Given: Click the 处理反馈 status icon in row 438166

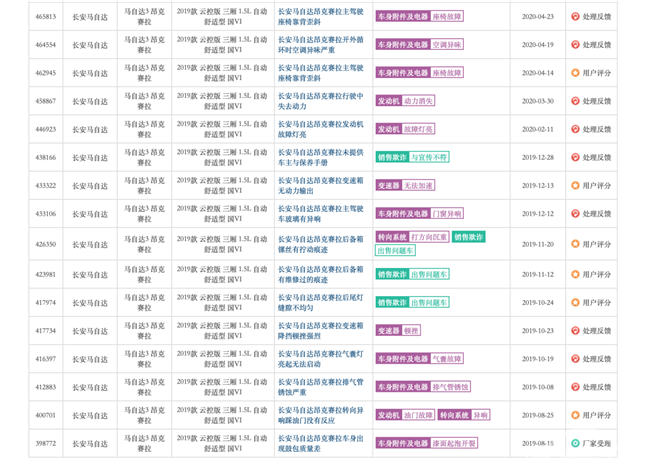Looking at the screenshot, I should tap(575, 158).
